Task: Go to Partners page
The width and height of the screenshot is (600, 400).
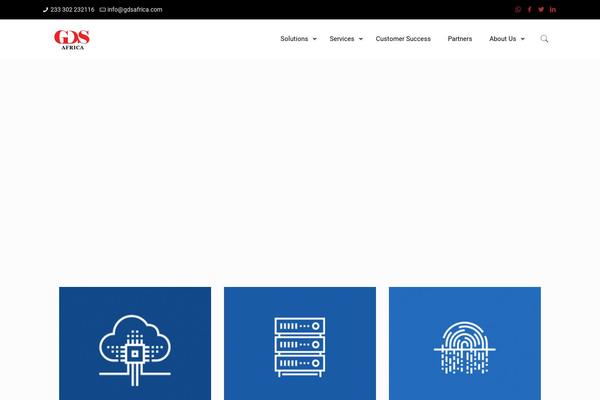Action: pos(460,39)
